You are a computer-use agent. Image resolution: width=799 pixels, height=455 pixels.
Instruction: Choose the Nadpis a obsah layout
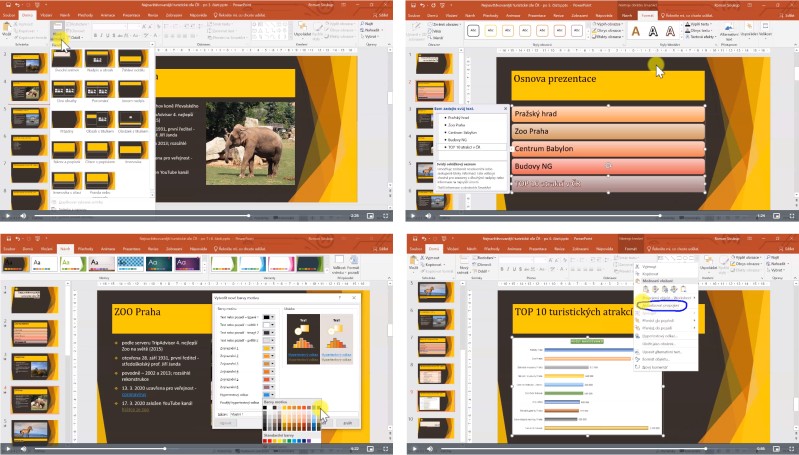pos(100,61)
